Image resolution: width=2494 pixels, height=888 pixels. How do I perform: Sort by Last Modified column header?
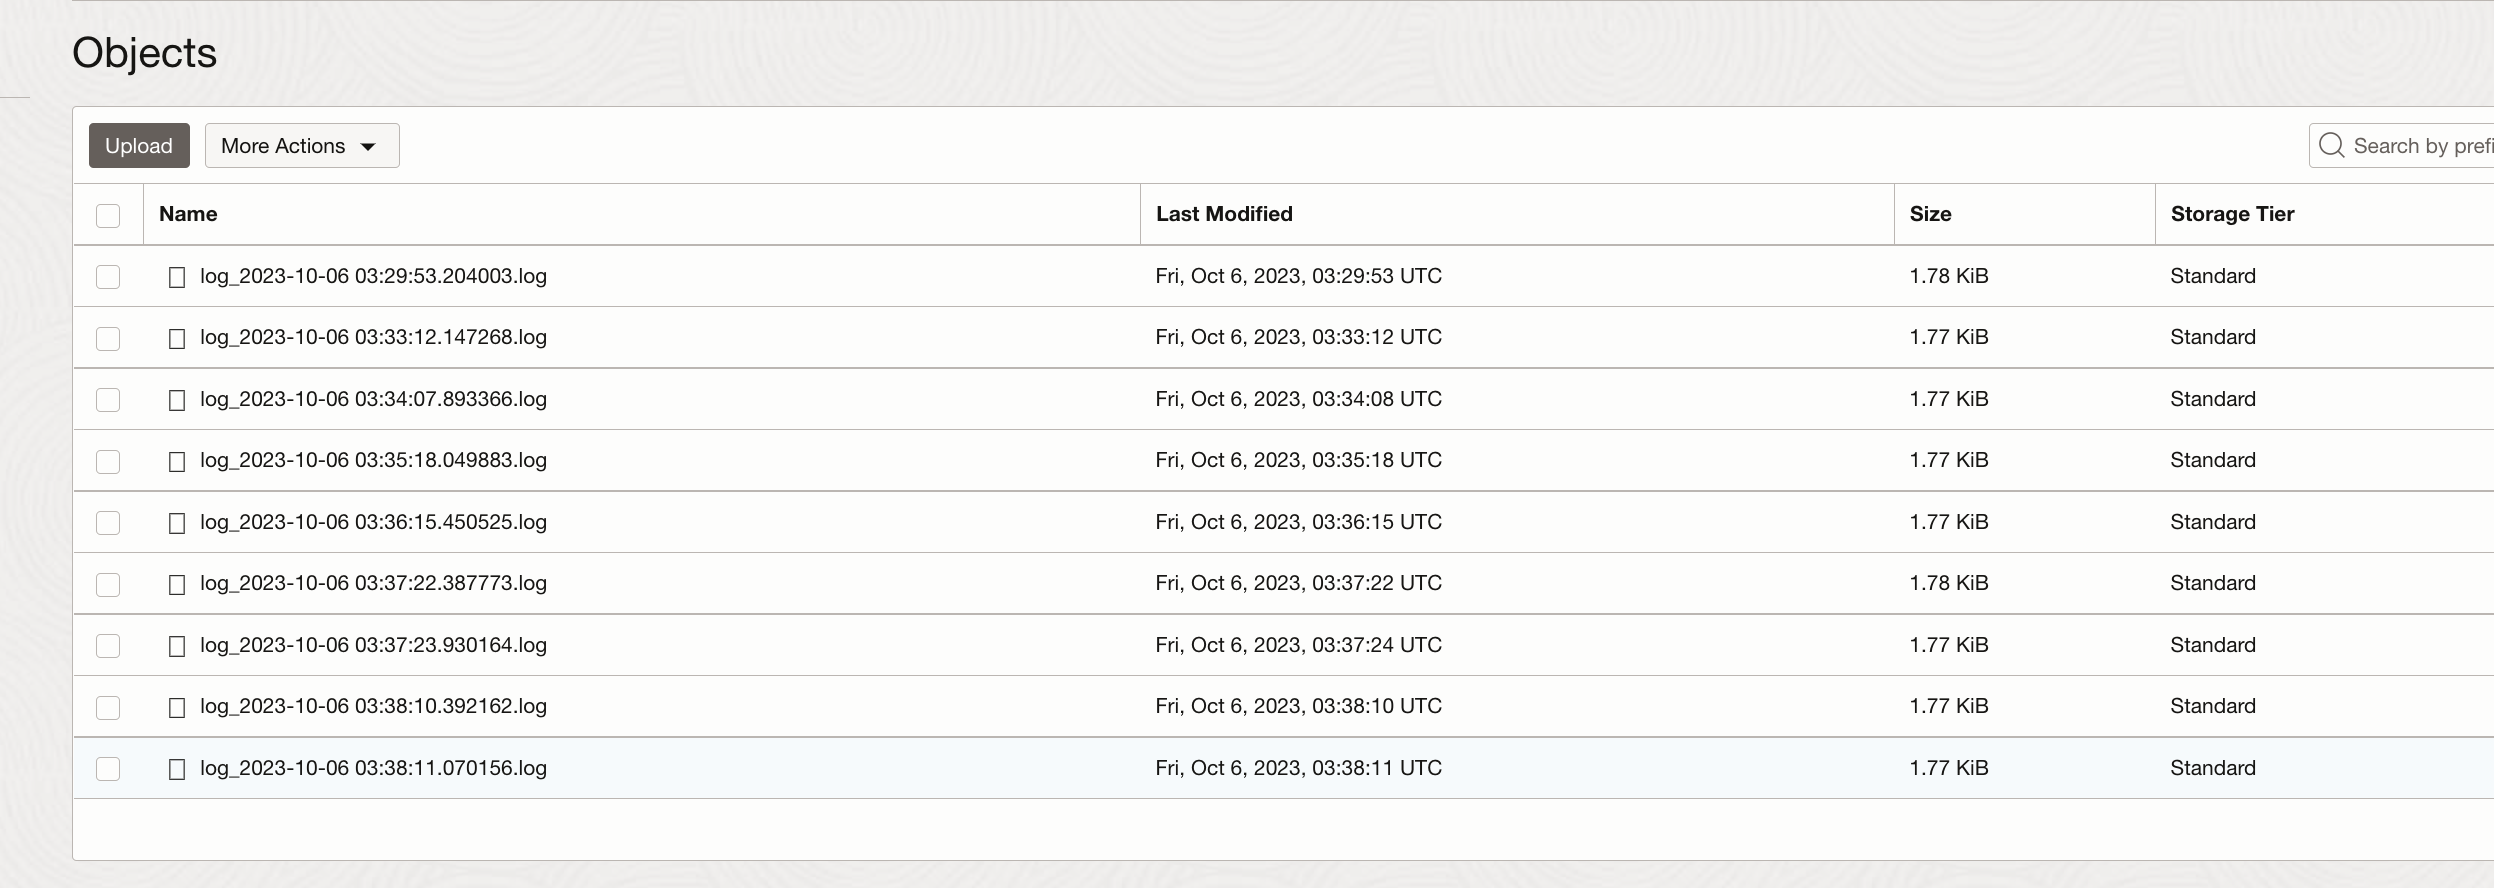(1224, 214)
